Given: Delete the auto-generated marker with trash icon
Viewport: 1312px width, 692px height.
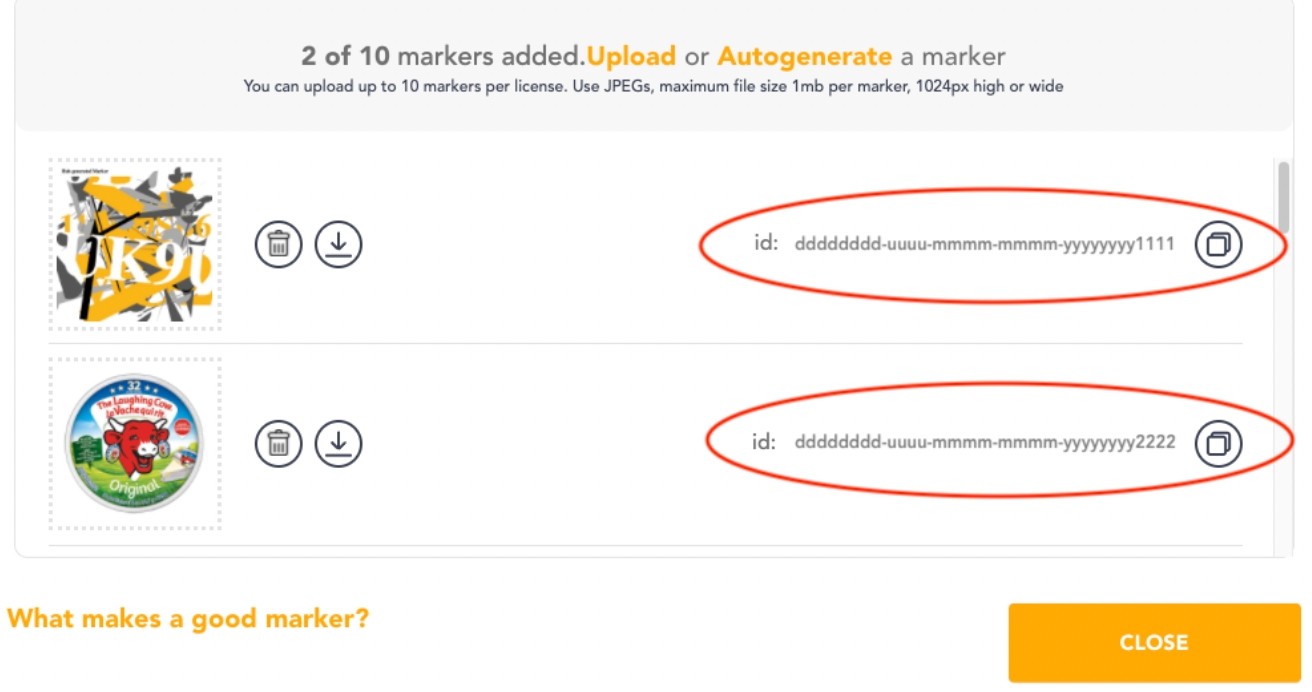Looking at the screenshot, I should click(279, 244).
